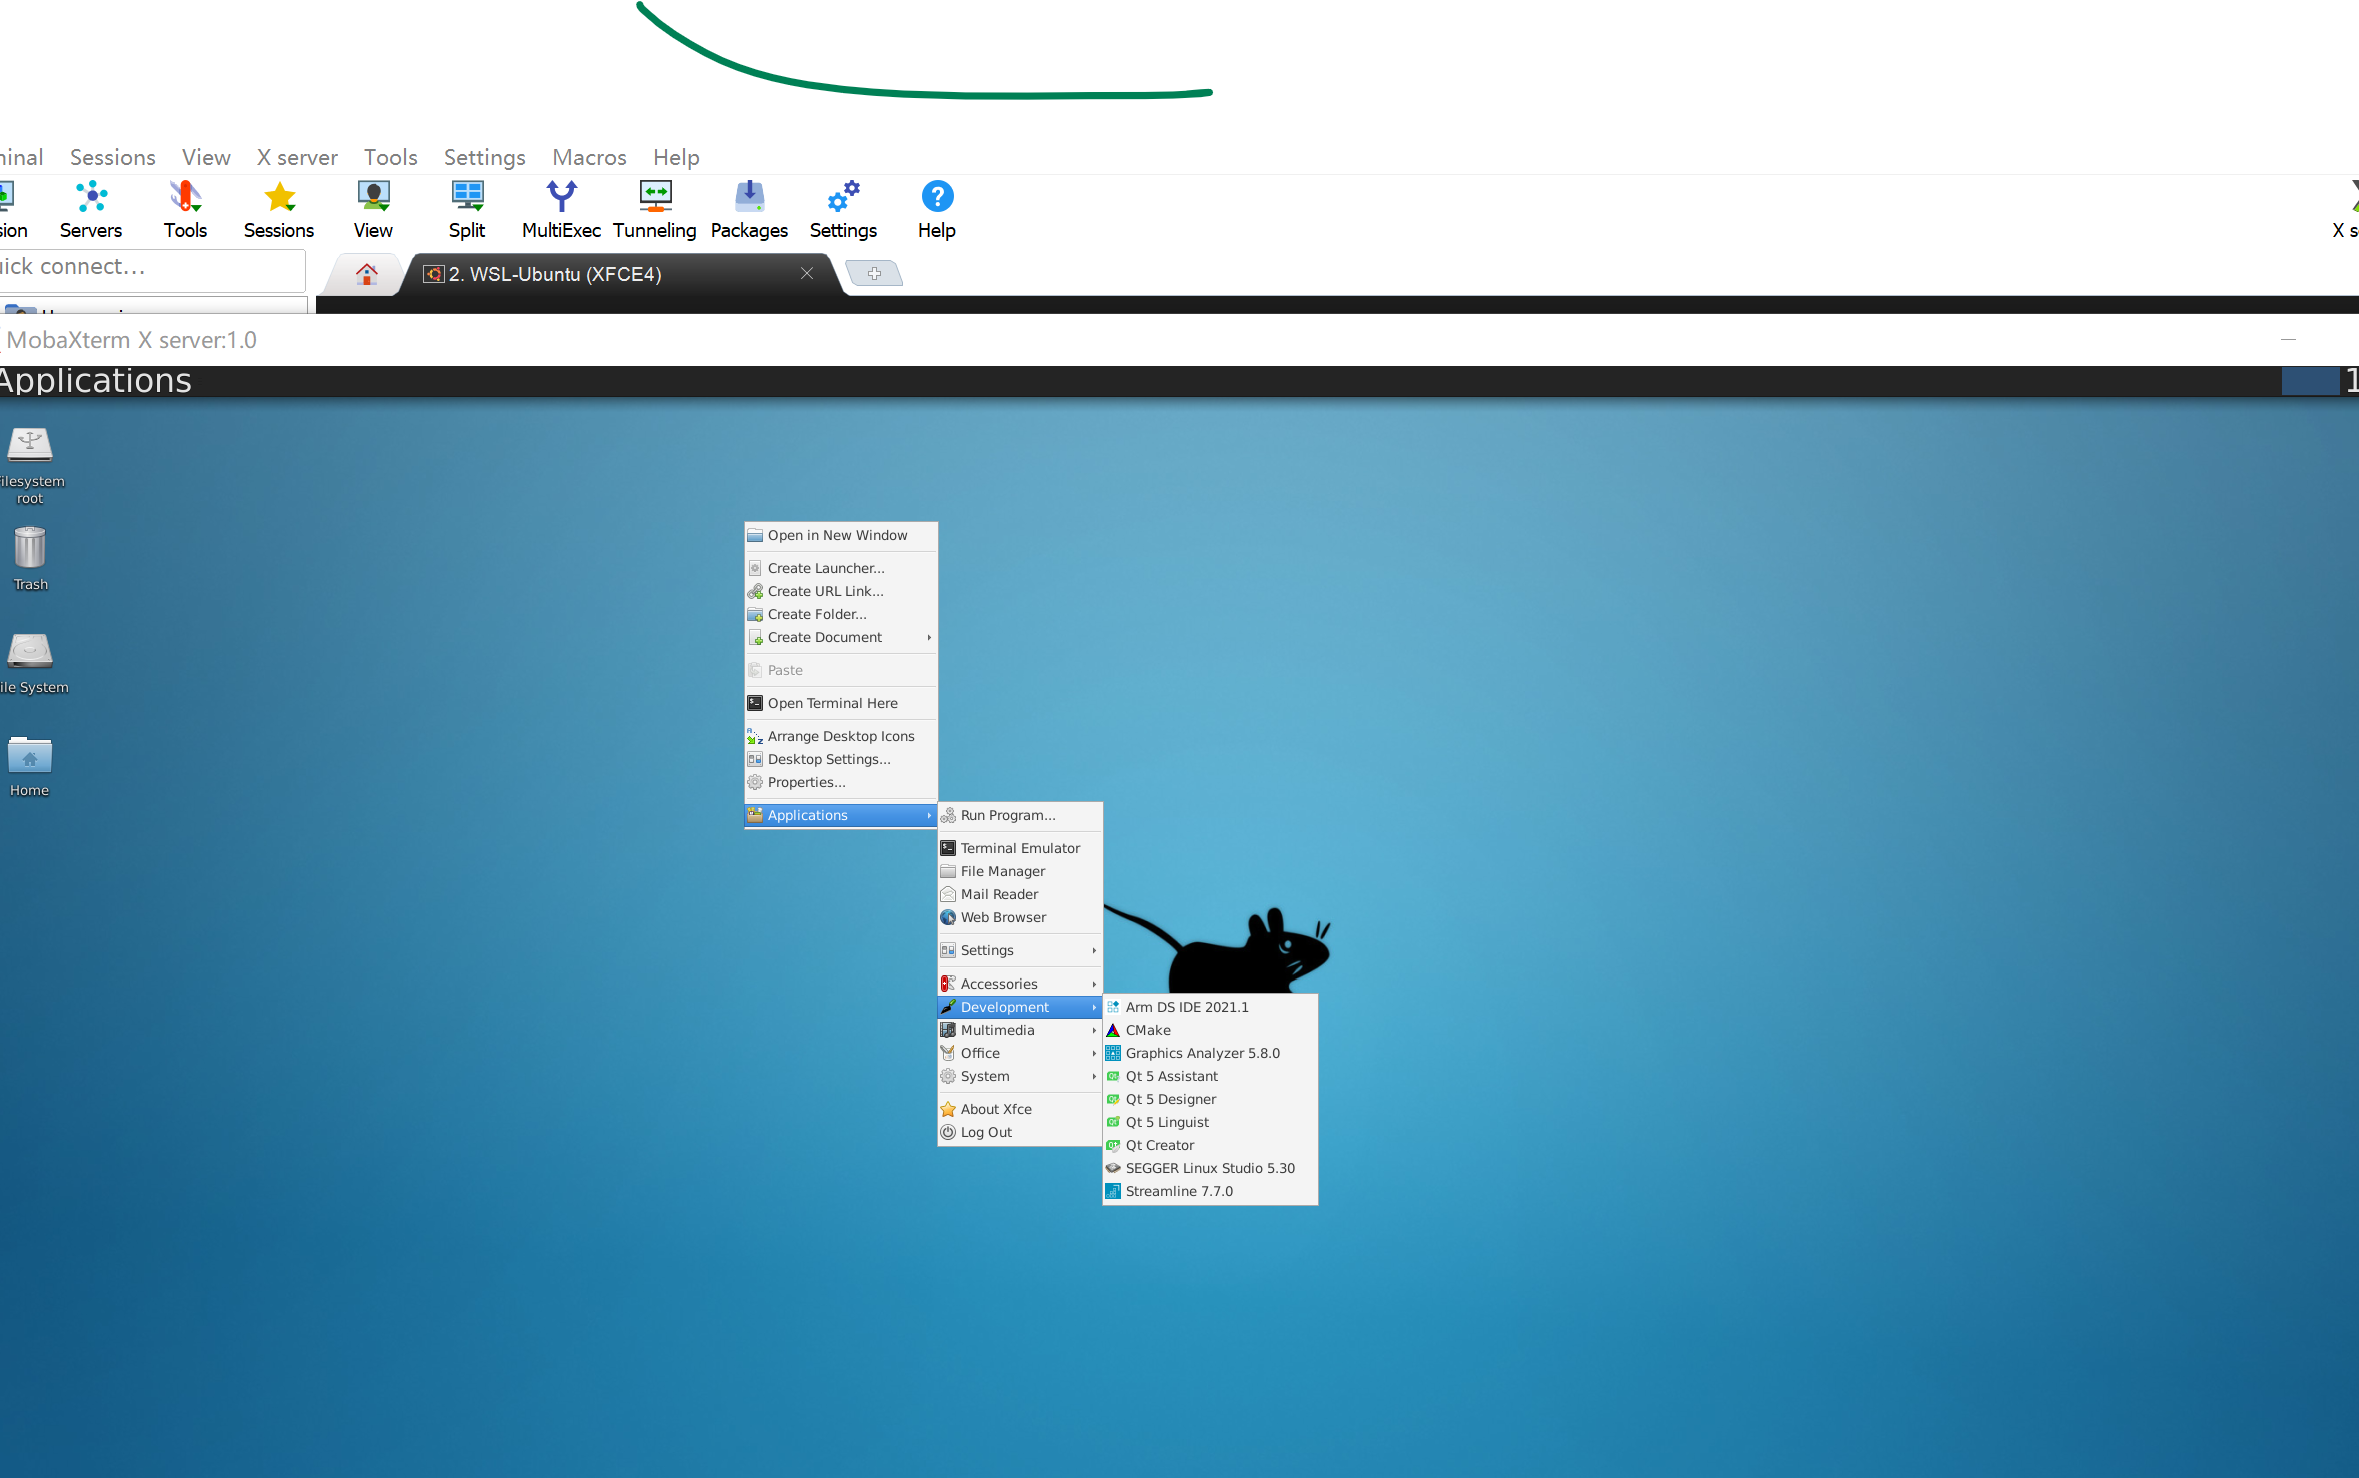Launch Terminal Emulator

coord(1020,848)
